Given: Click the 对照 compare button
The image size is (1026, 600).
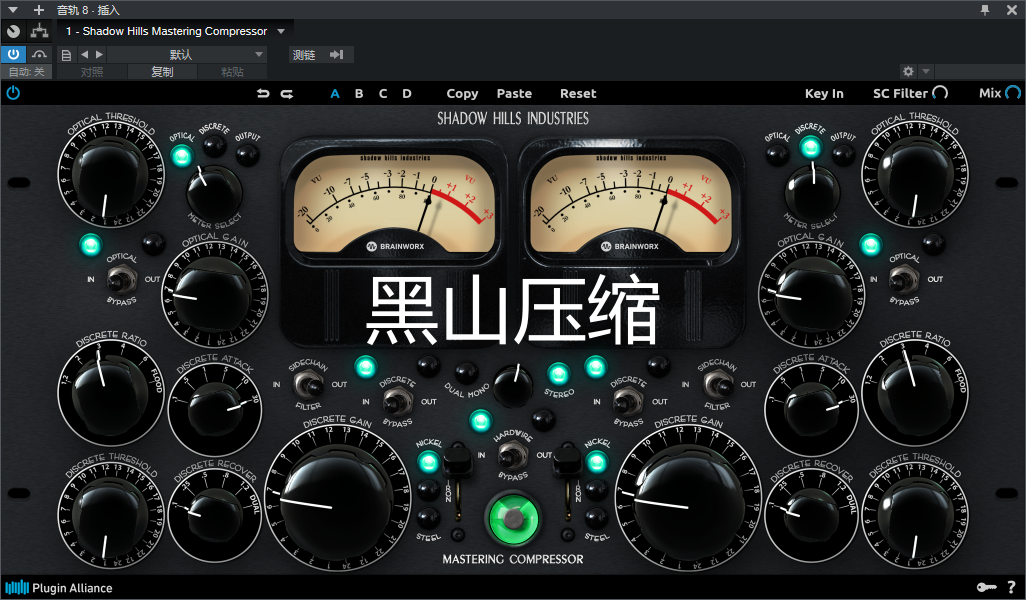Looking at the screenshot, I should click(92, 71).
